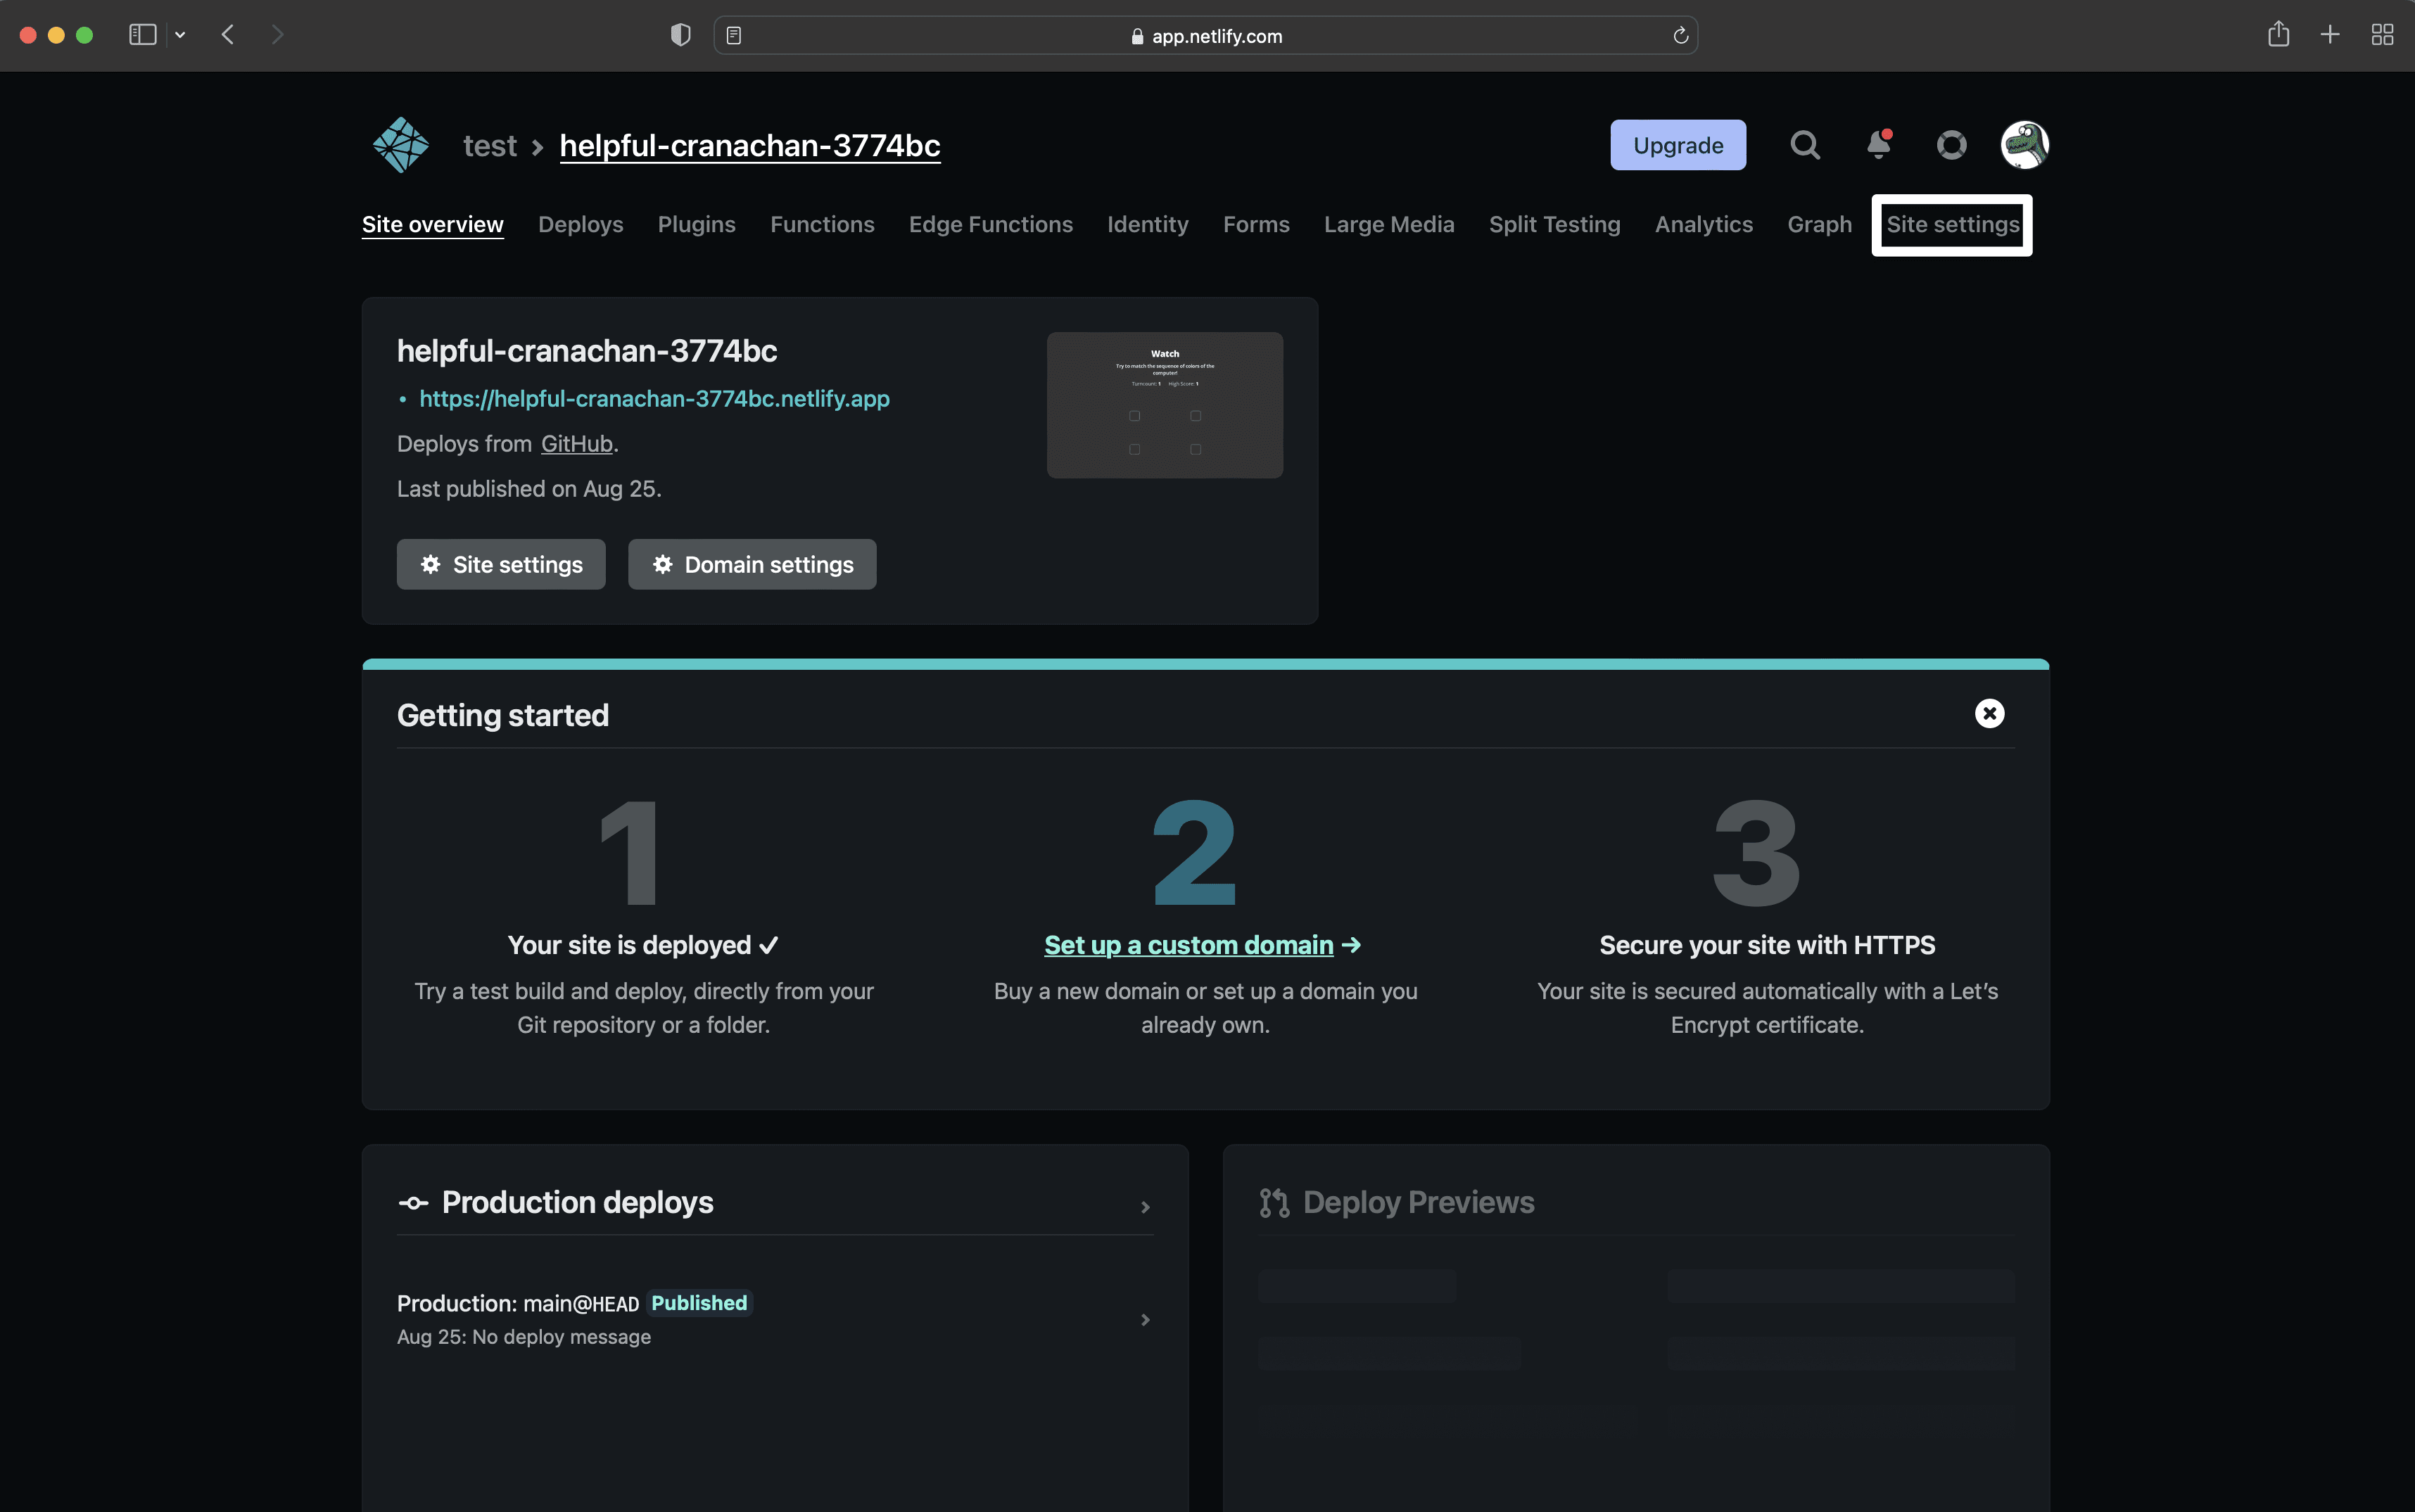Click the Share icon in Safari toolbar
Viewport: 2415px width, 1512px height.
pos(2279,34)
